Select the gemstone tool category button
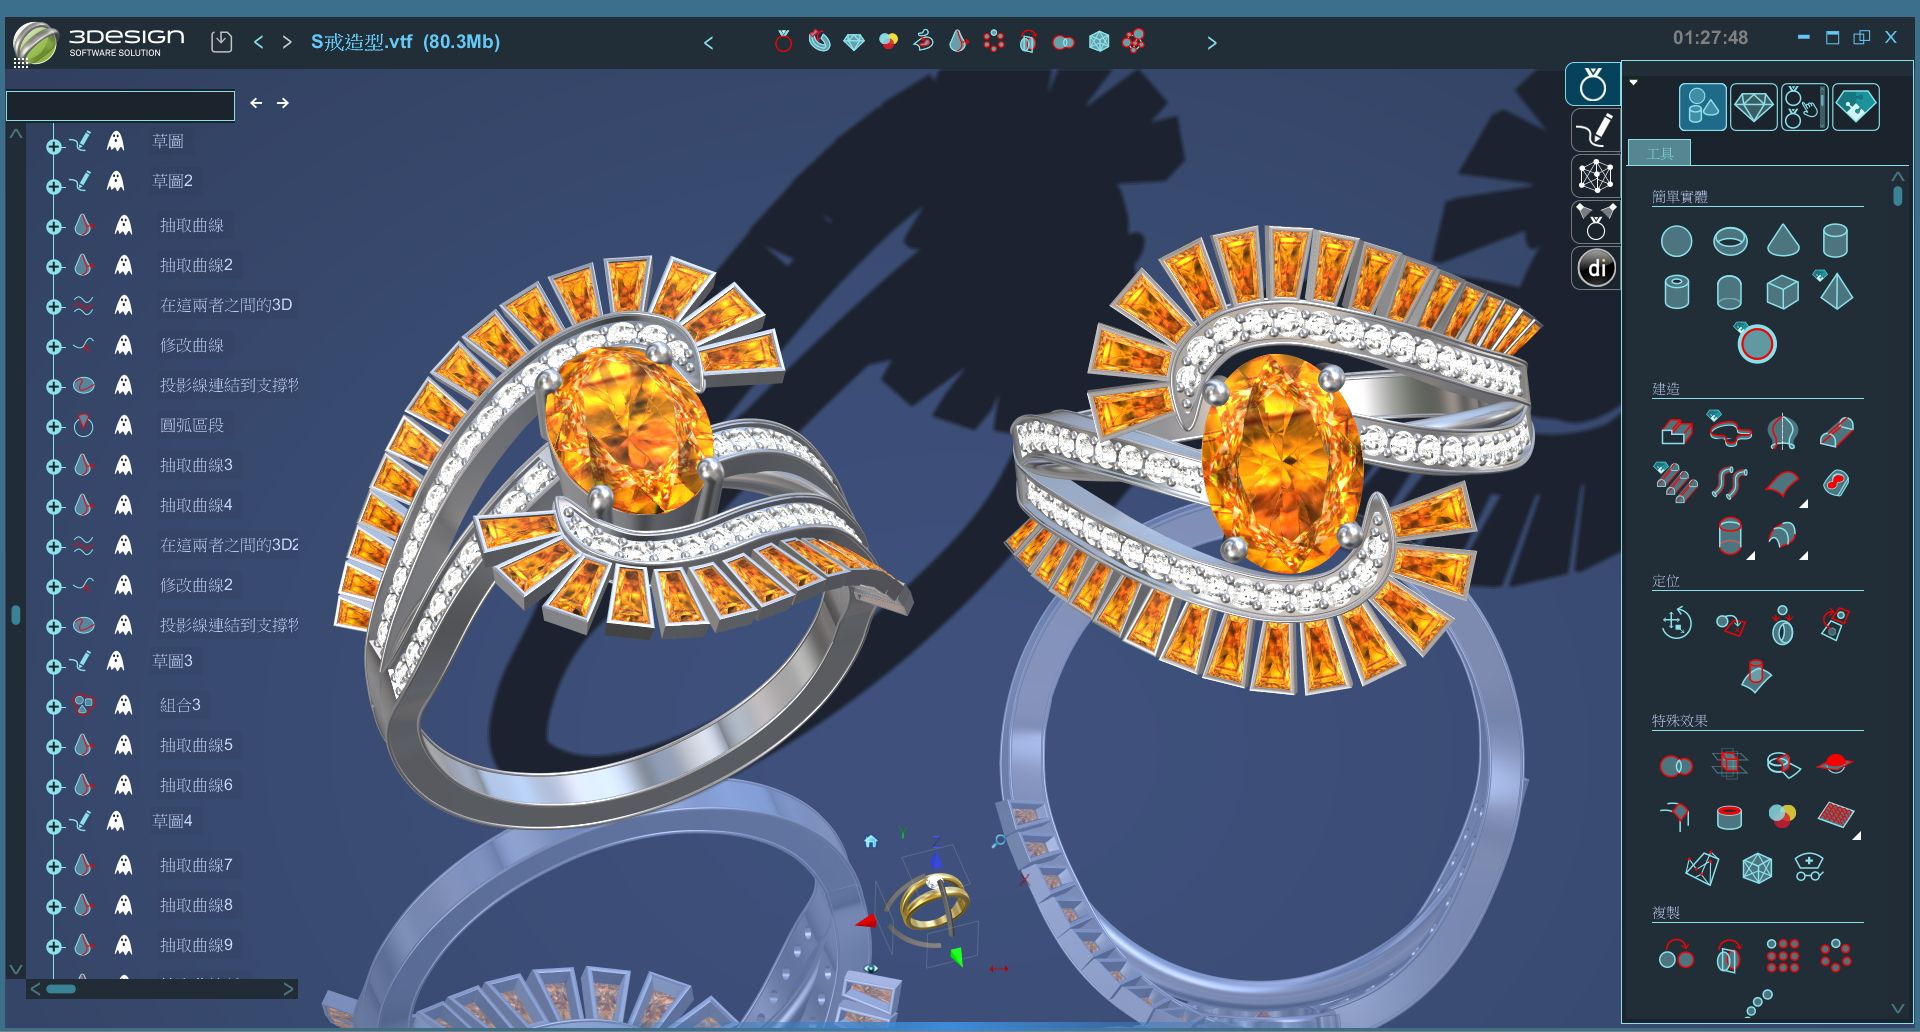Screen dimensions: 1920x1032 [1754, 107]
